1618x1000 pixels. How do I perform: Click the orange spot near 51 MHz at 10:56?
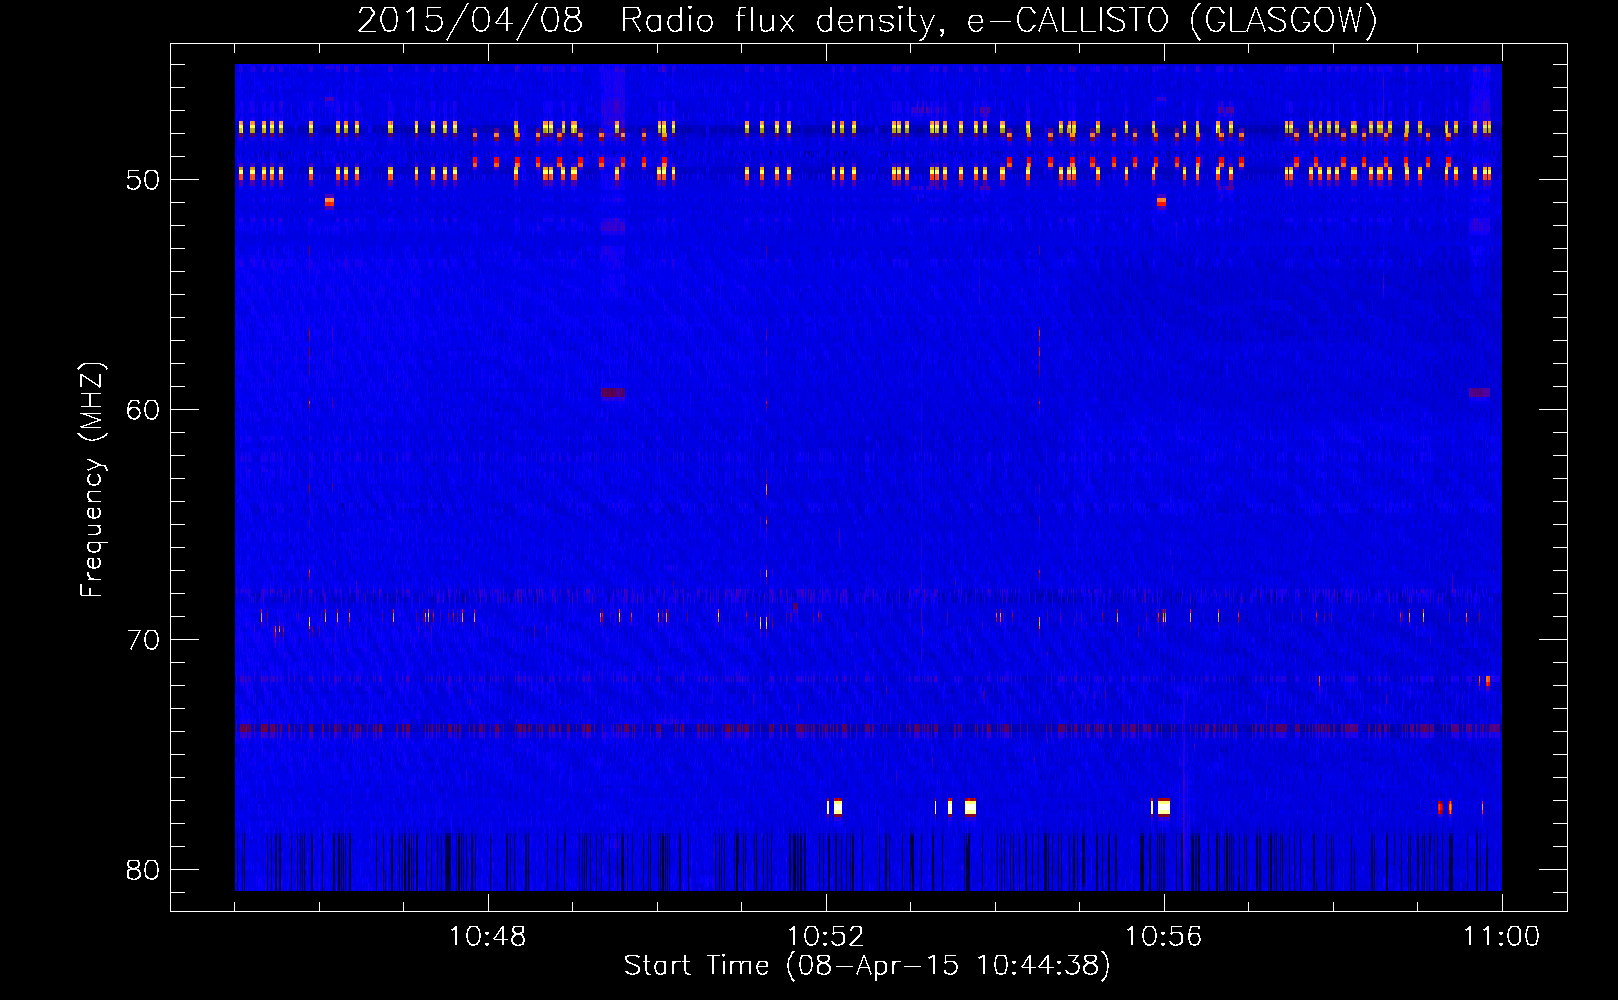[1161, 201]
